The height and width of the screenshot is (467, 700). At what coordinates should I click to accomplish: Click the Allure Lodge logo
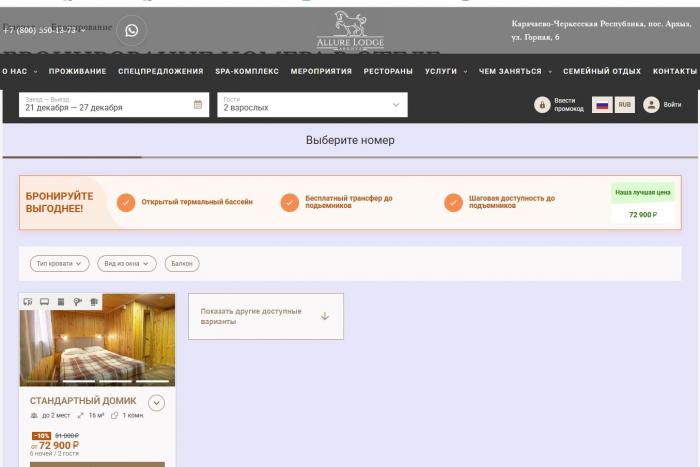[x=349, y=30]
